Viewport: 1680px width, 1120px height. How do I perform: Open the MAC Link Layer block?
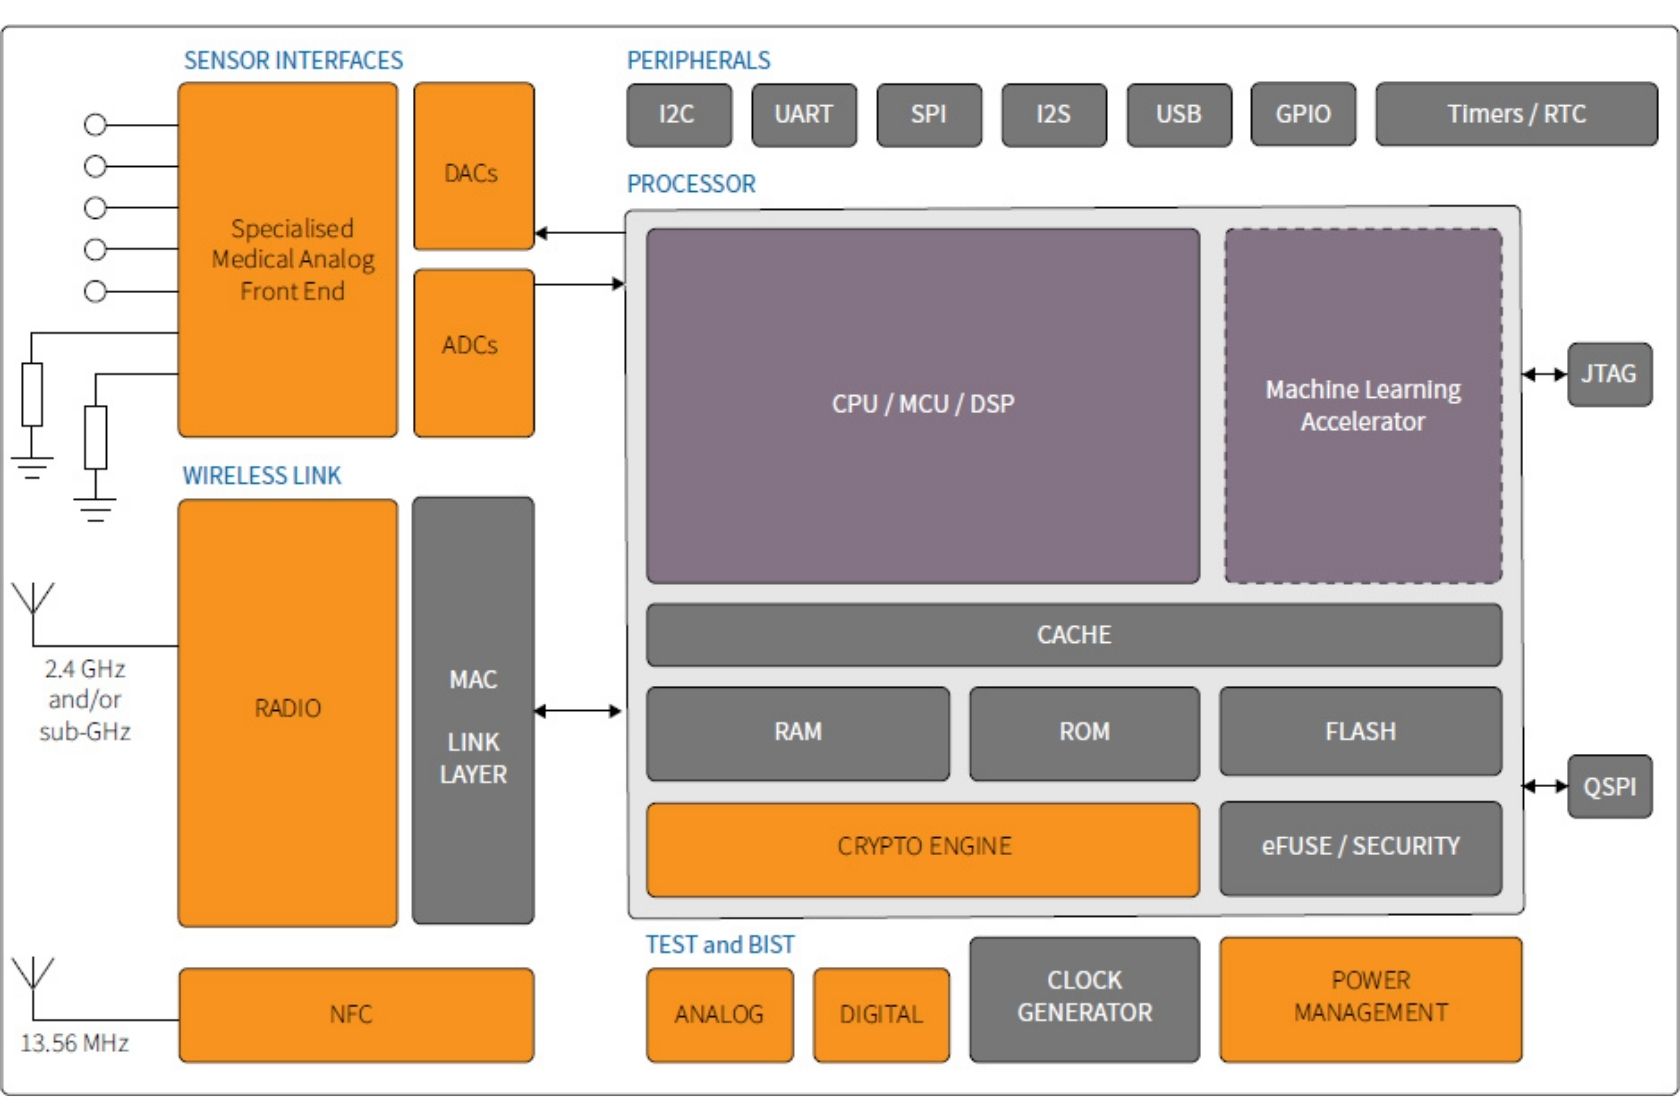[472, 710]
